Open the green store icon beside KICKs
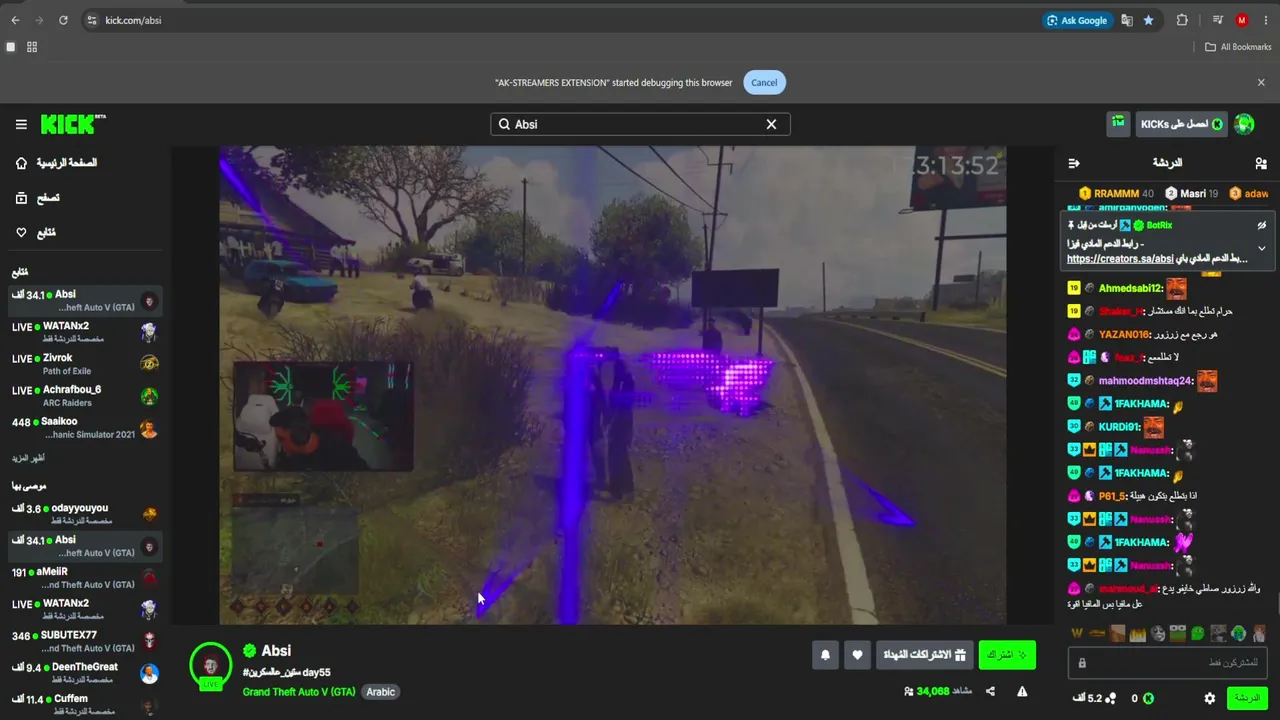The height and width of the screenshot is (720, 1280). pos(1118,124)
